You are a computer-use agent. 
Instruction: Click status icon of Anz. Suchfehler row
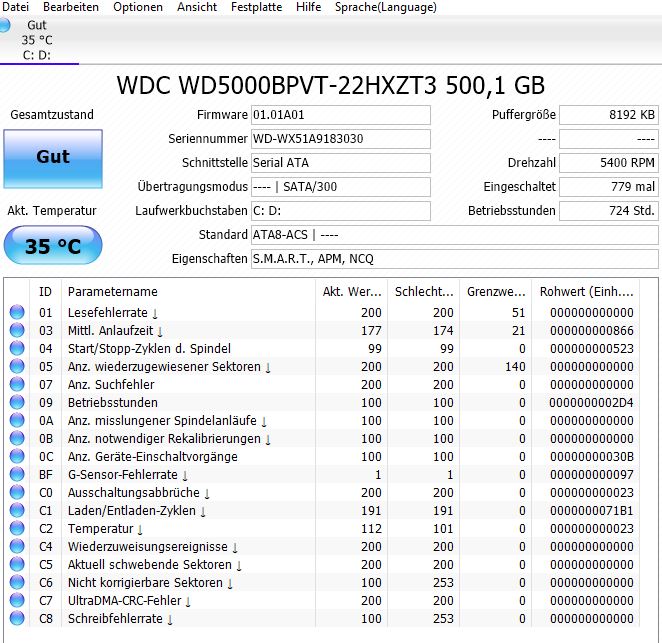tap(17, 384)
